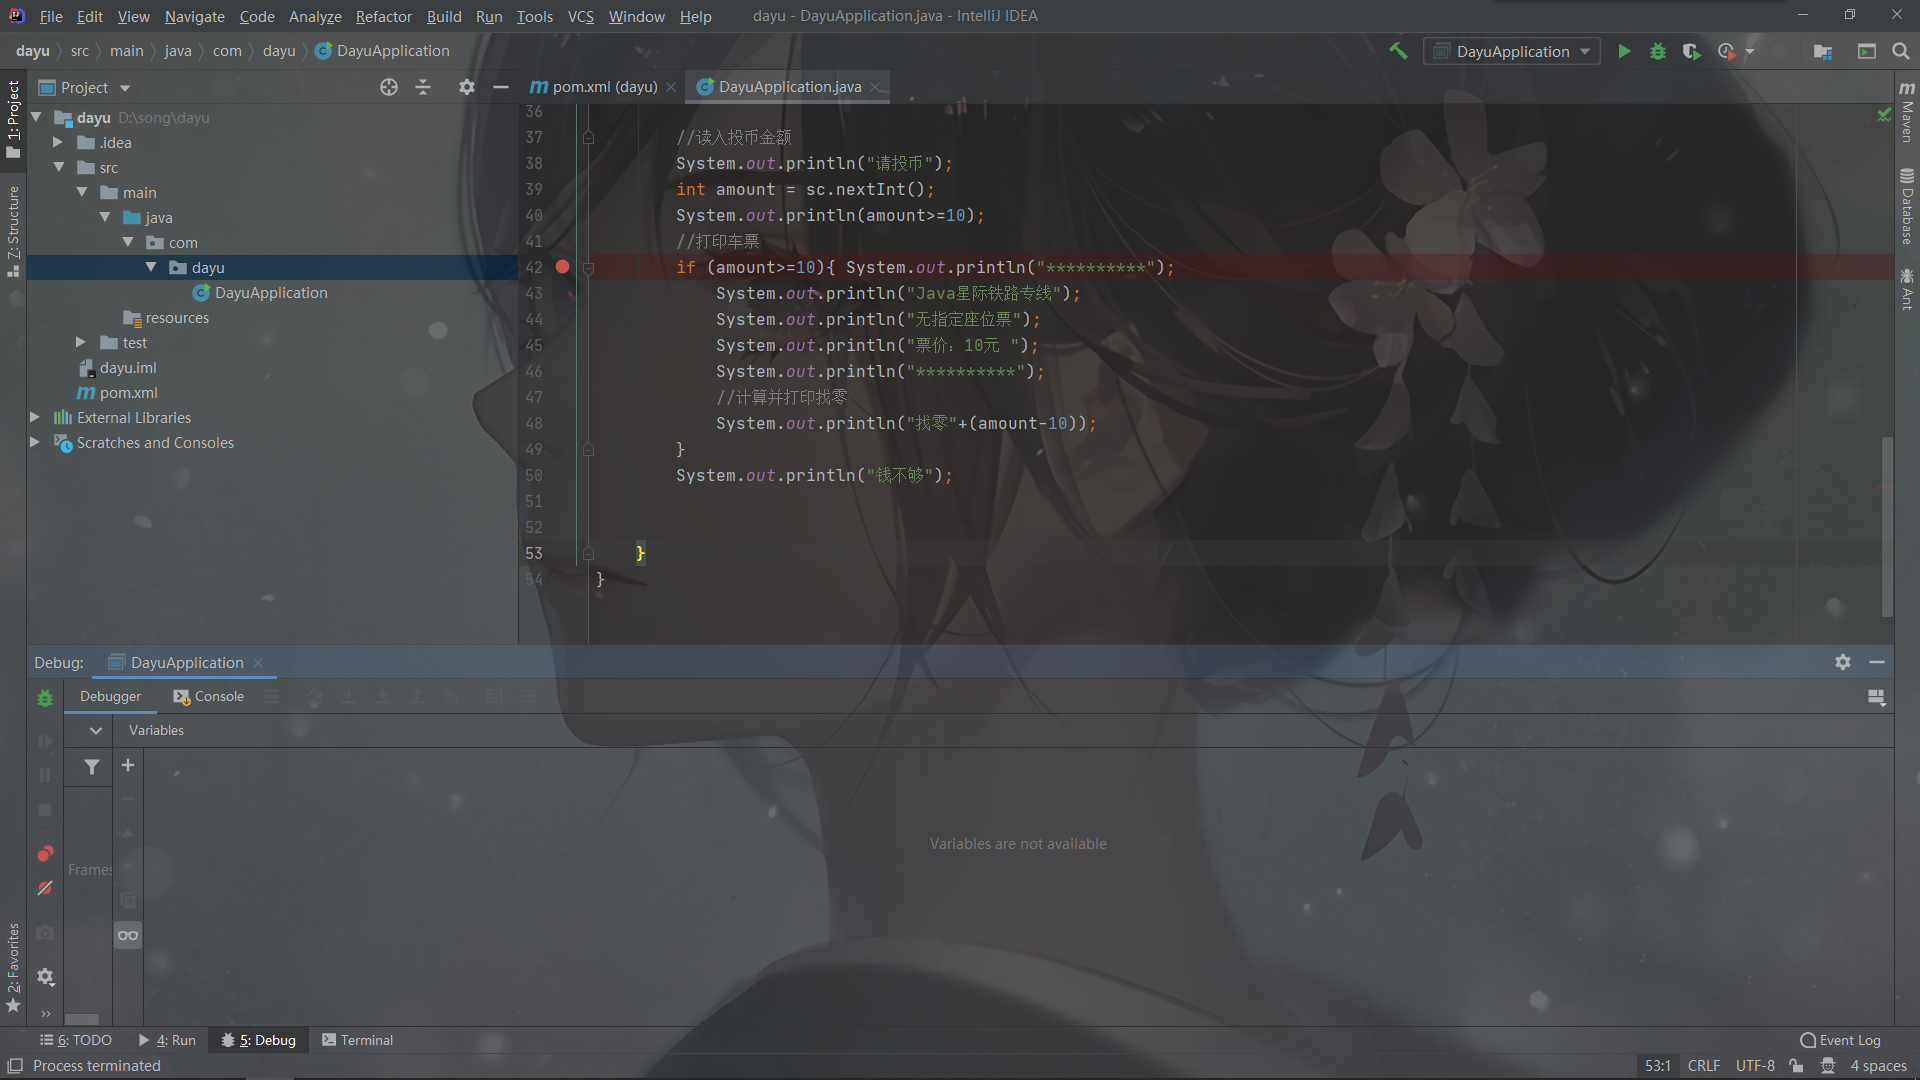The width and height of the screenshot is (1920, 1080).
Task: Open the DayuApplication run configuration dropdown
Action: pyautogui.click(x=1512, y=51)
